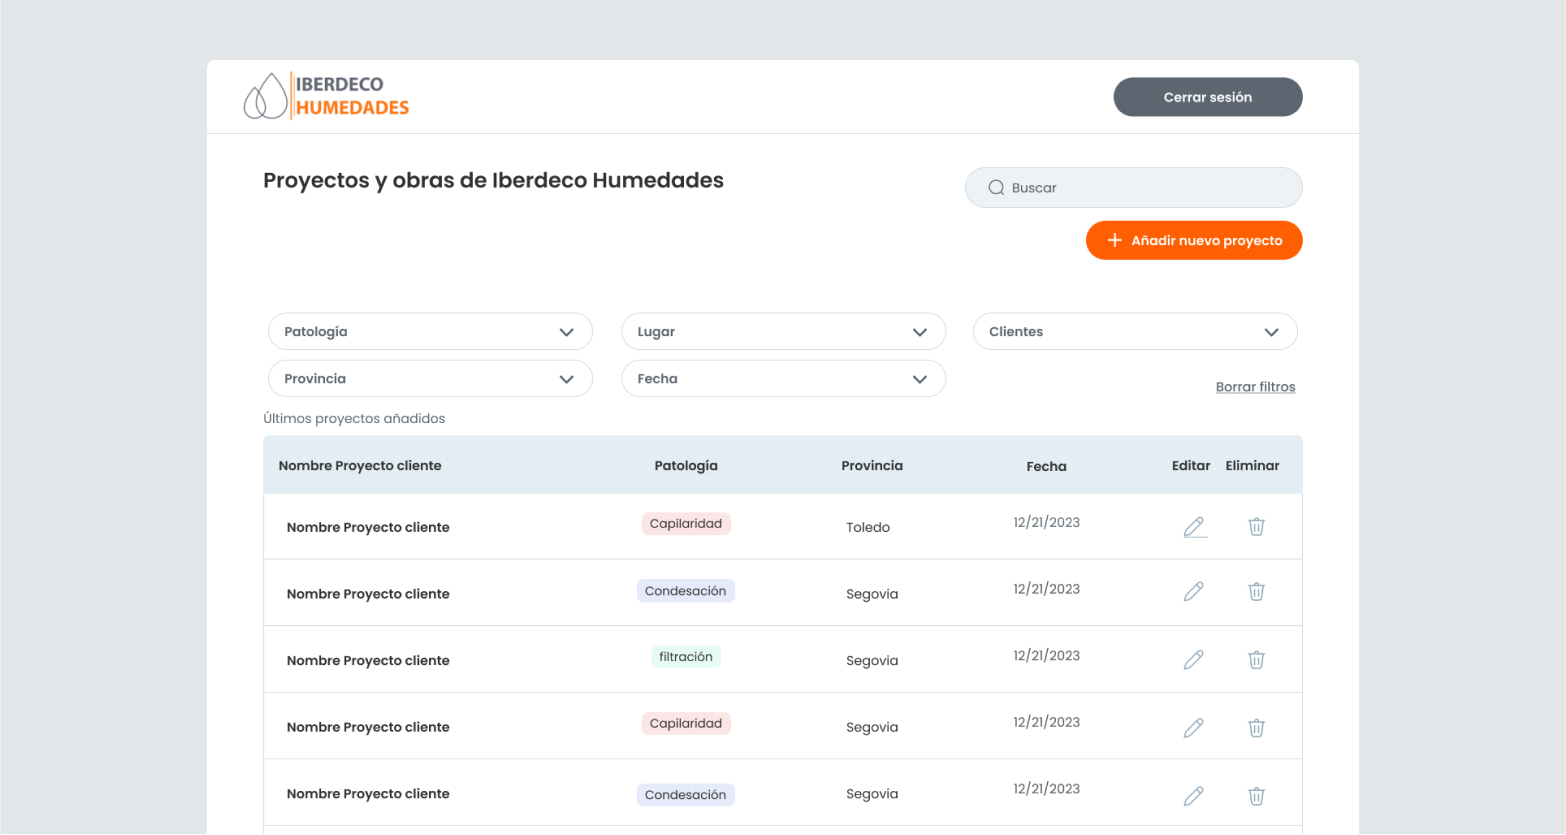Click Añadir nuevo proyecto button

[x=1194, y=241]
